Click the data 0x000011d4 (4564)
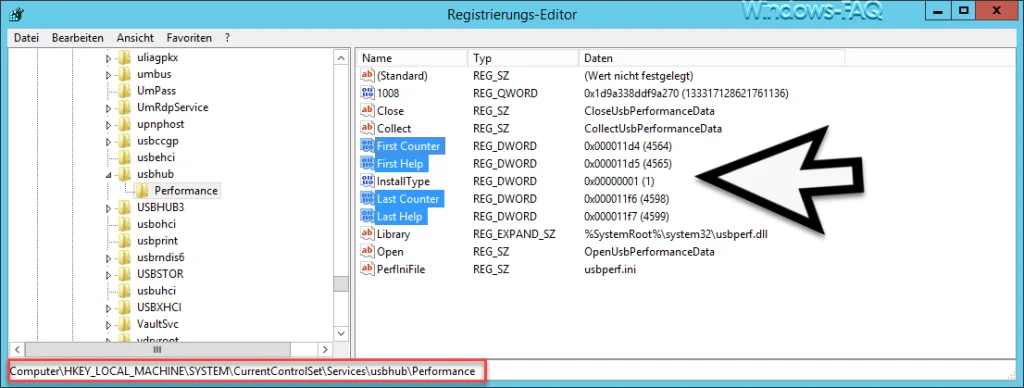The height and width of the screenshot is (388, 1024). click(628, 146)
